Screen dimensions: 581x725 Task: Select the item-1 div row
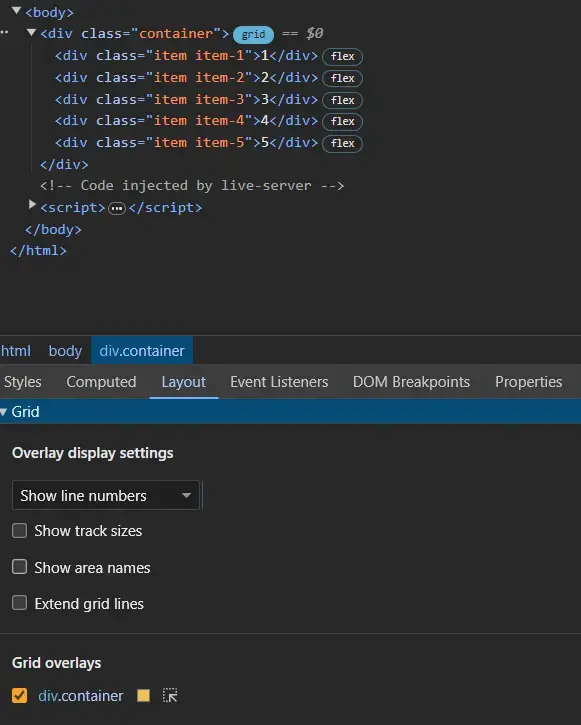click(186, 56)
